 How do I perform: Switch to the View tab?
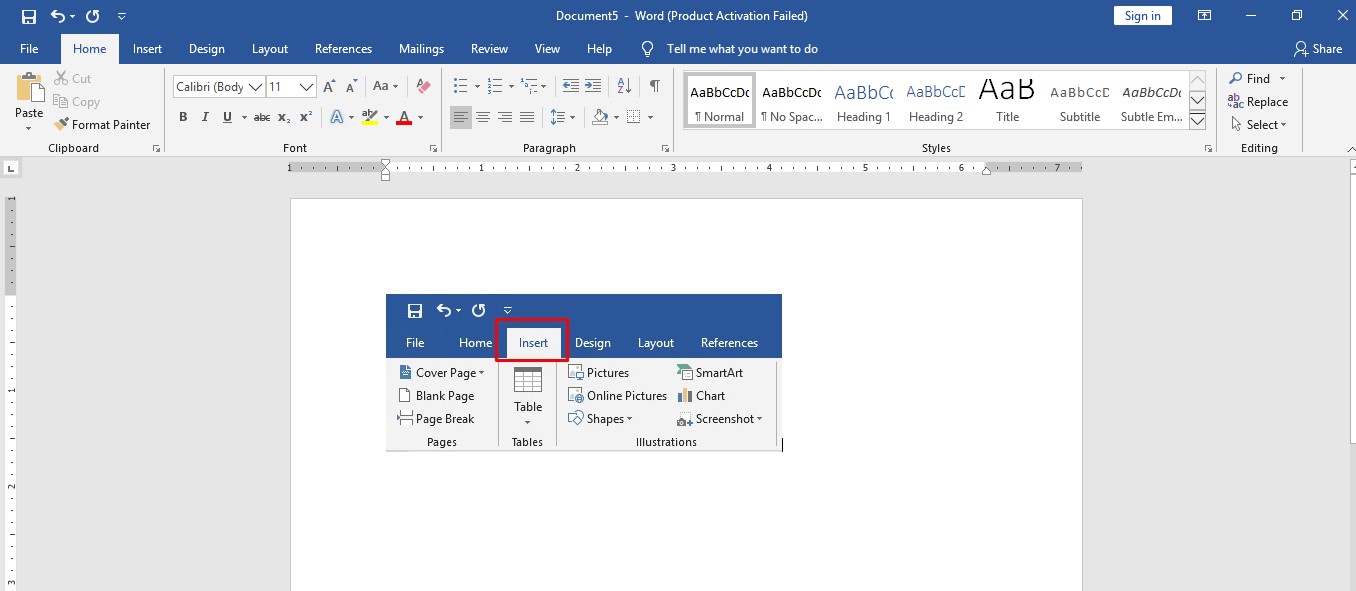coord(547,49)
